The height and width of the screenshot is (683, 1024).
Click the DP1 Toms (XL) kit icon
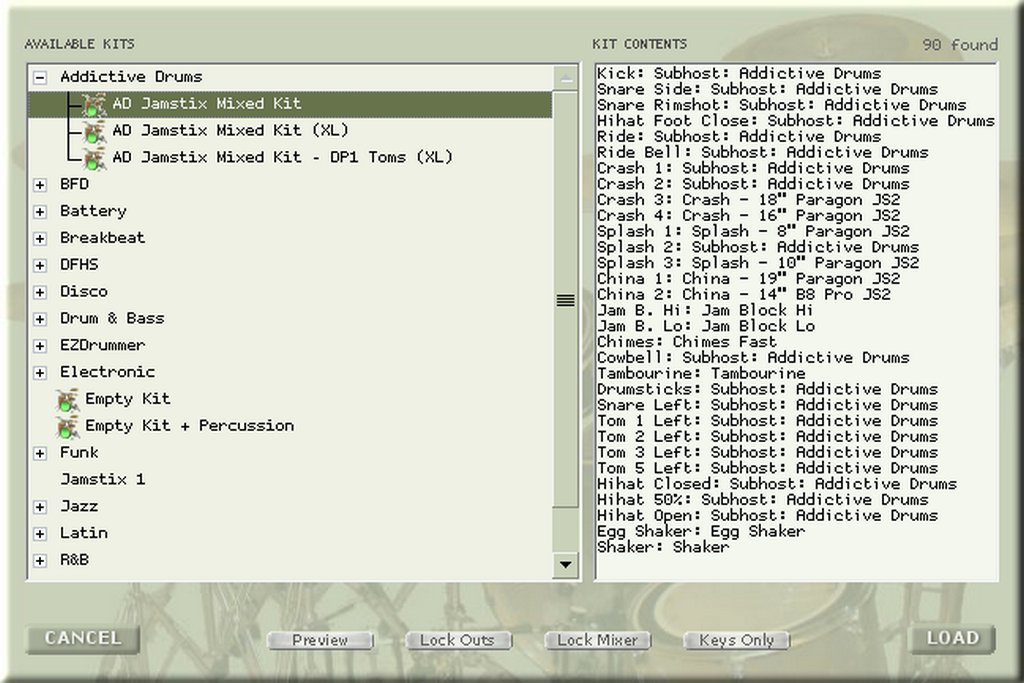[x=94, y=158]
